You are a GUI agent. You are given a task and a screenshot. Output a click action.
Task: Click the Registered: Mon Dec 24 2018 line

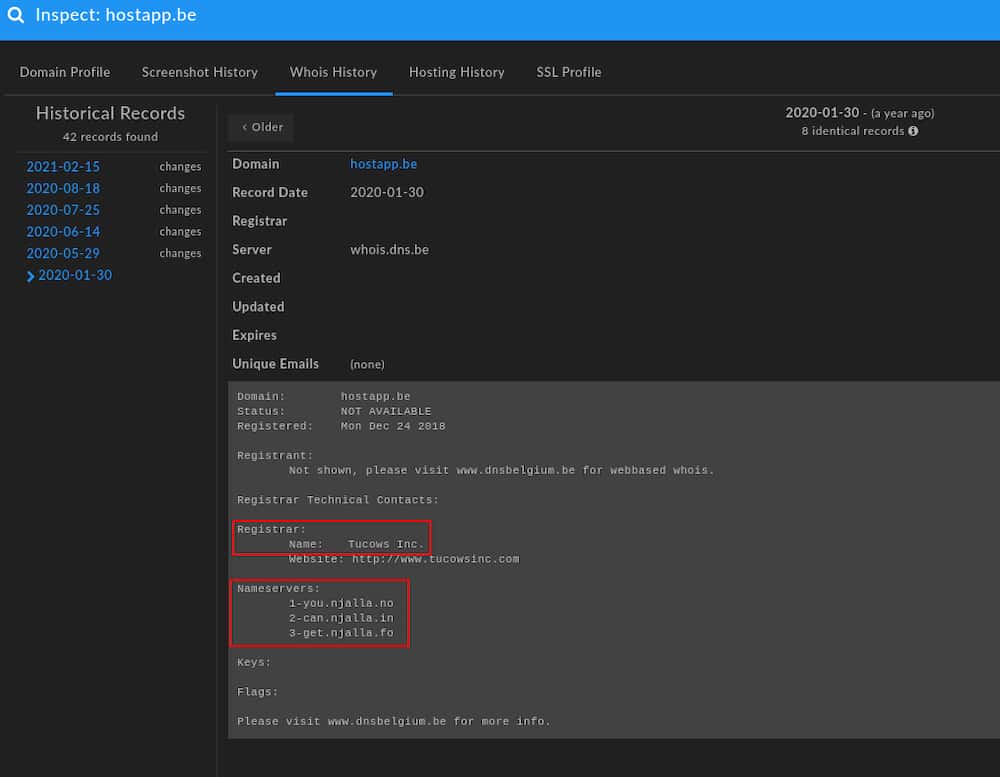[x=341, y=426]
